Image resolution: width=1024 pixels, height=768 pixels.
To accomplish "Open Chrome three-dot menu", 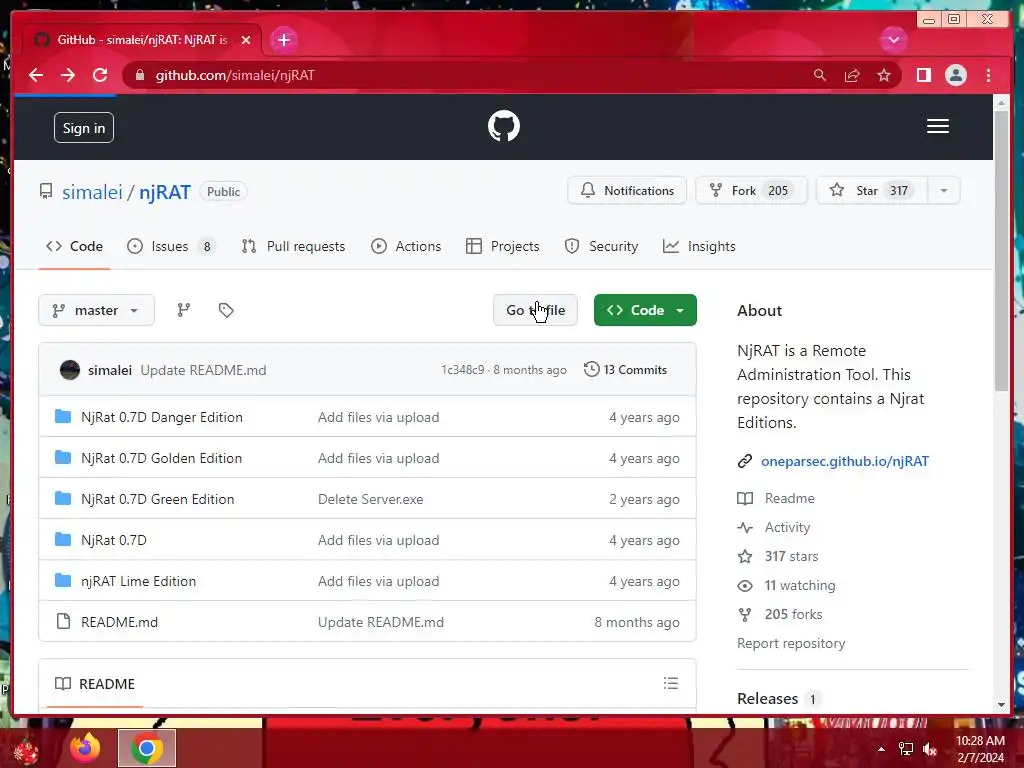I will coord(988,75).
